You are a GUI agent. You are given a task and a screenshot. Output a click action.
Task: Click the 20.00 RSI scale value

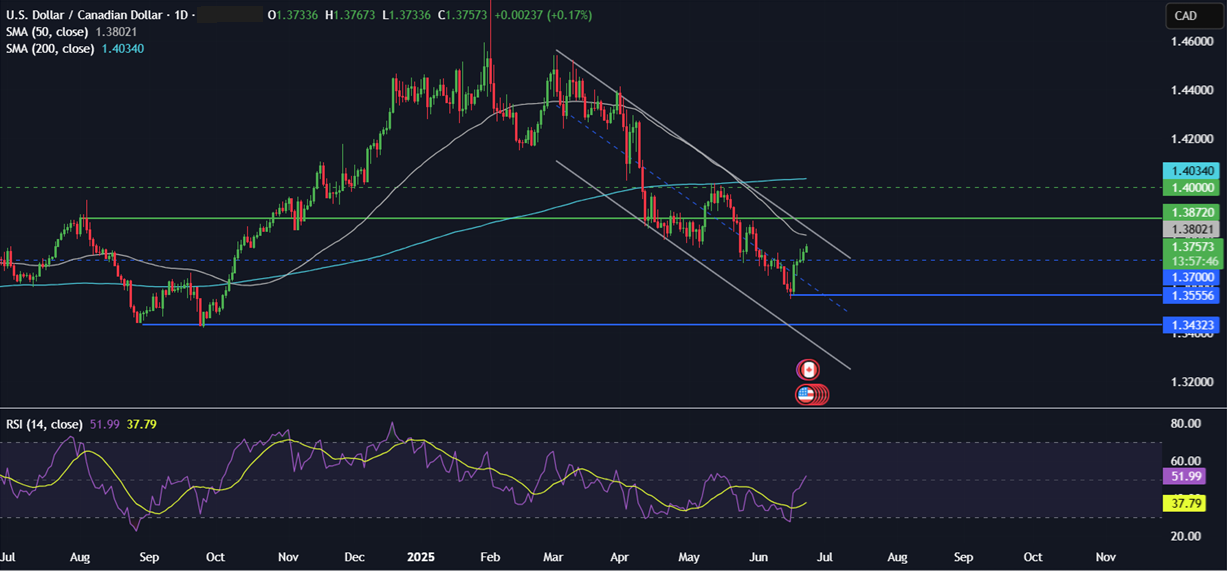[x=1185, y=536]
